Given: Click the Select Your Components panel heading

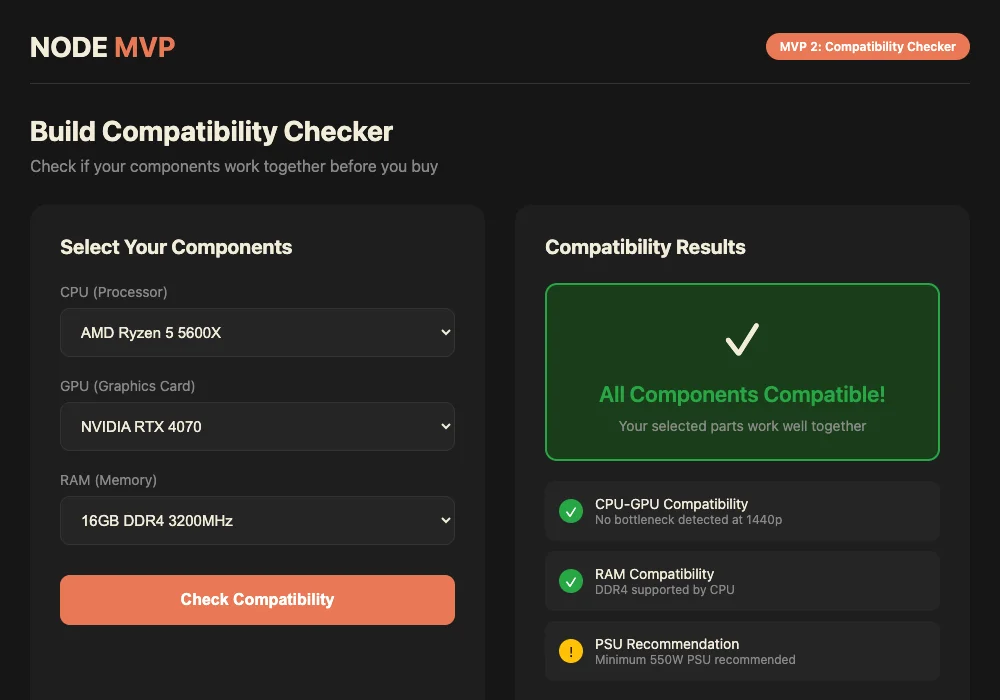Looking at the screenshot, I should [176, 247].
